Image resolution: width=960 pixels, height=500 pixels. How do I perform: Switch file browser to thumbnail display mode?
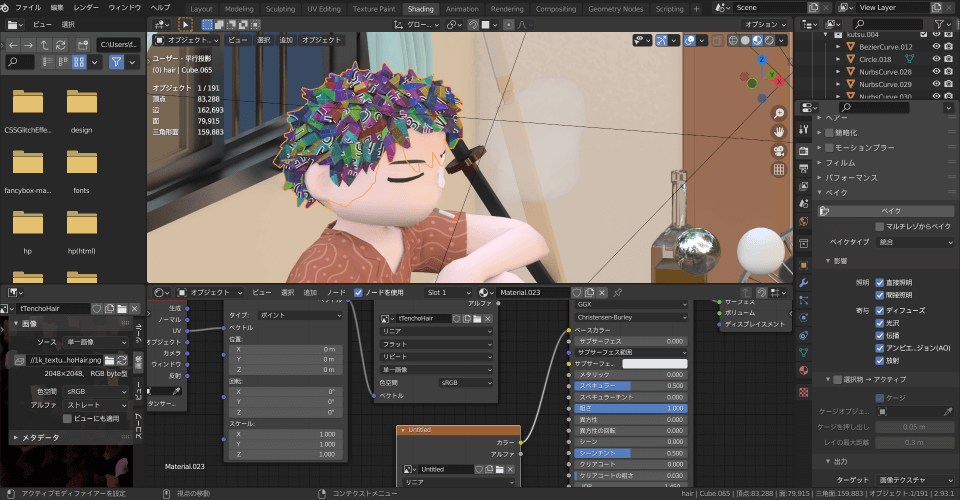pyautogui.click(x=79, y=62)
